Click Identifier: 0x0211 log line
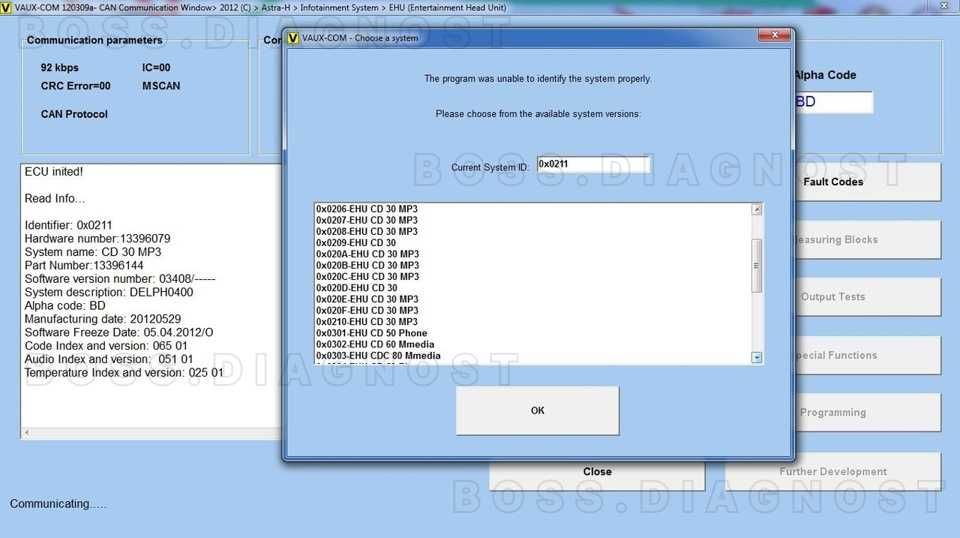This screenshot has height=538, width=960. (68, 225)
